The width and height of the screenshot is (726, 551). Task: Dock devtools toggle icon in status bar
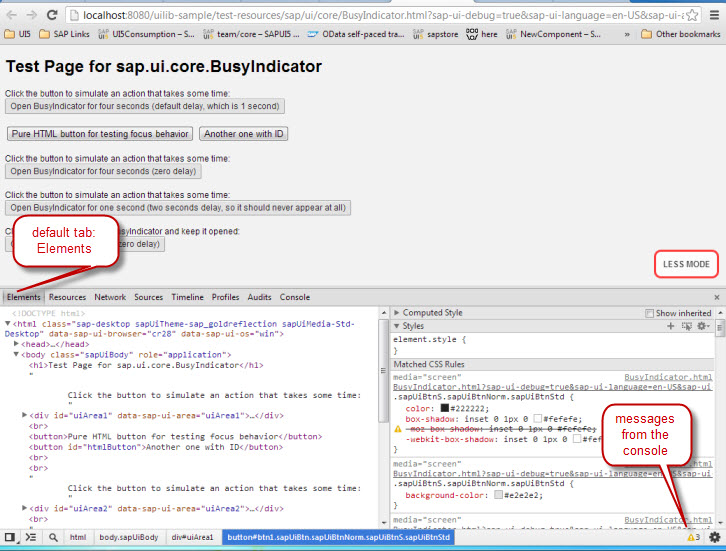(x=10, y=537)
